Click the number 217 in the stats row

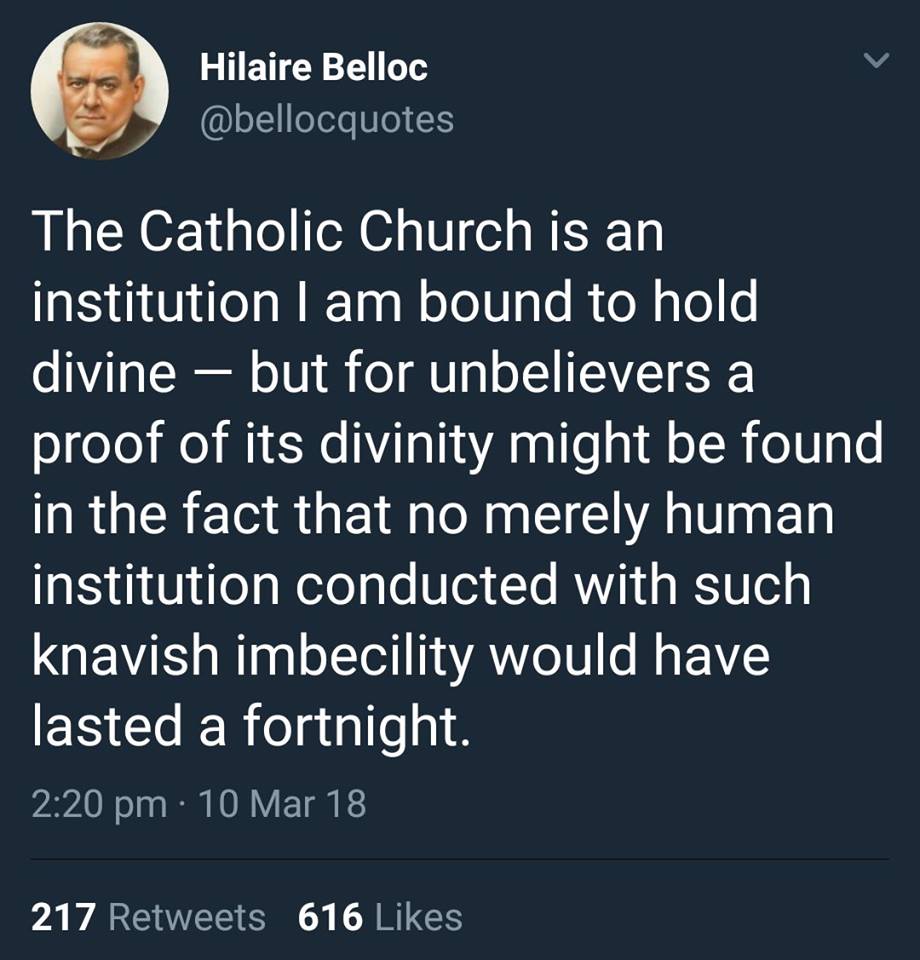[x=64, y=917]
